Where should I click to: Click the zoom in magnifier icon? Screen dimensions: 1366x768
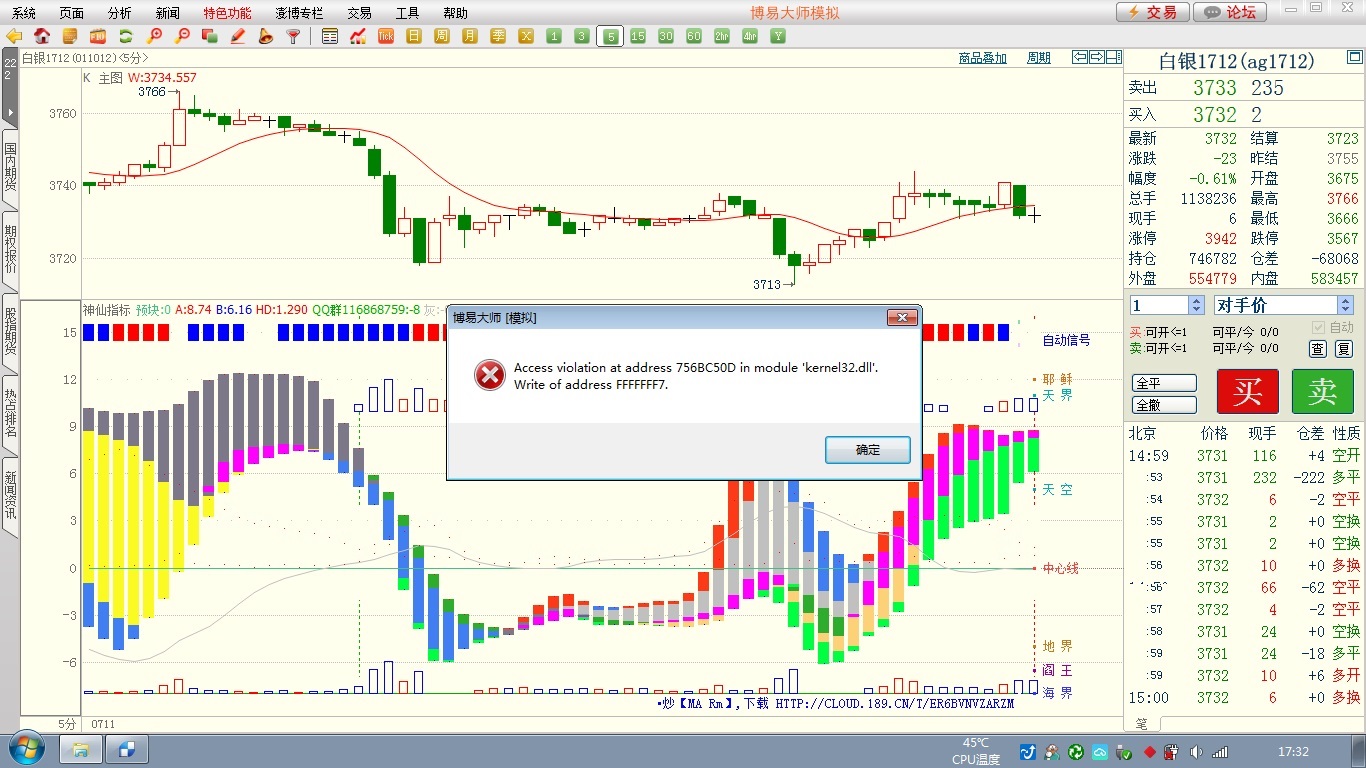154,36
